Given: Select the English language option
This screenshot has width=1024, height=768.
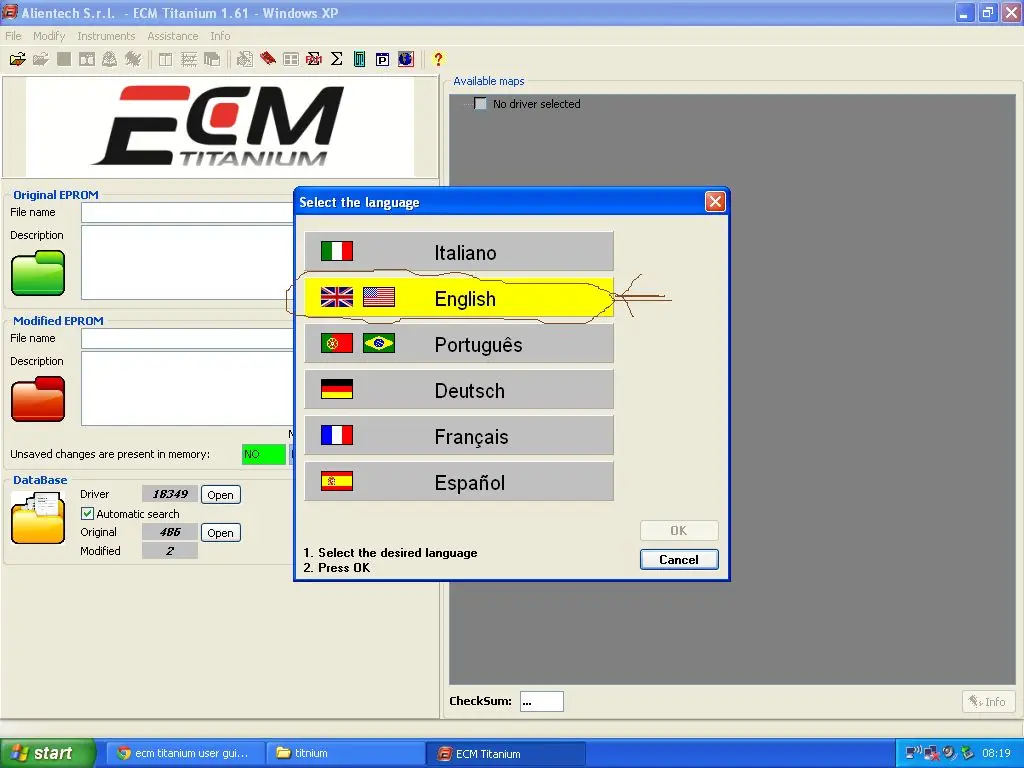Looking at the screenshot, I should [x=459, y=298].
